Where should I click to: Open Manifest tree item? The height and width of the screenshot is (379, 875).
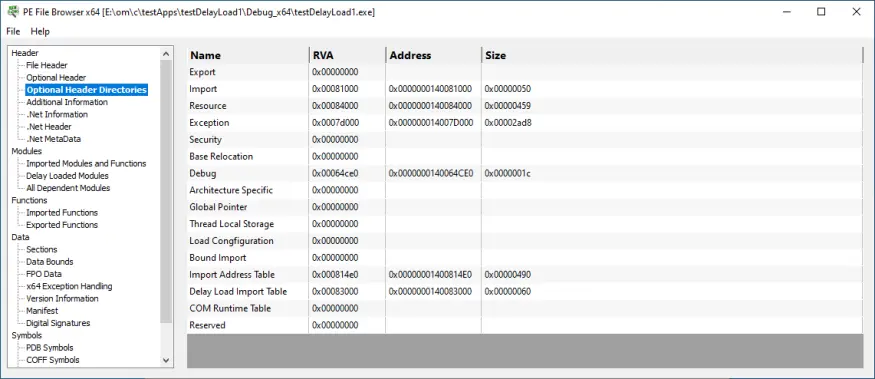click(42, 311)
